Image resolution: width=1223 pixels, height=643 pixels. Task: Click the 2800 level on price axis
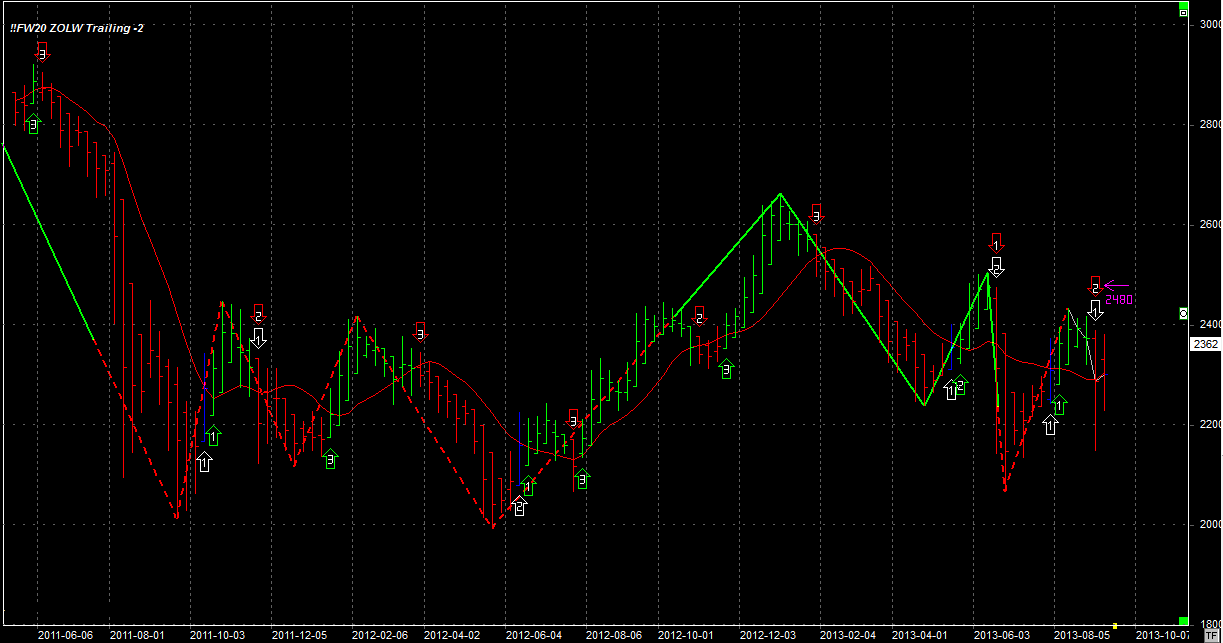pyautogui.click(x=1207, y=125)
